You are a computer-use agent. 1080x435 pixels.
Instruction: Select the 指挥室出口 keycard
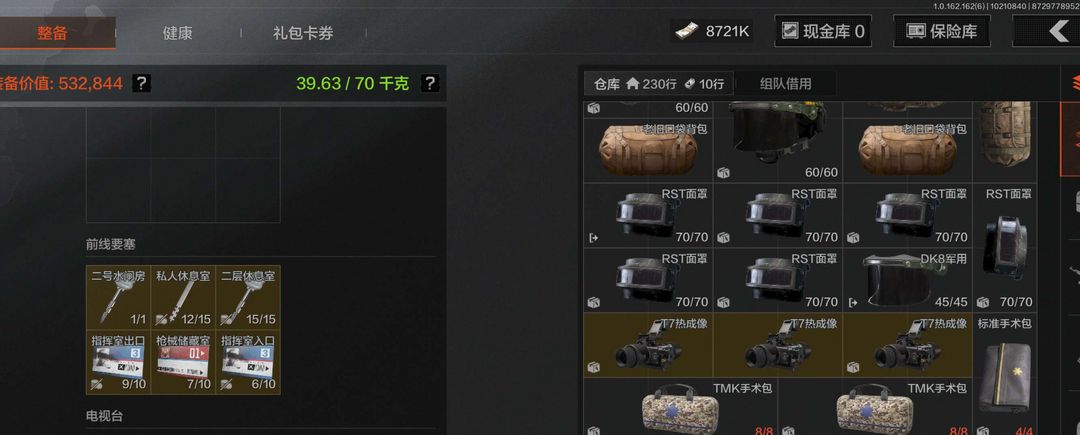pyautogui.click(x=118, y=362)
